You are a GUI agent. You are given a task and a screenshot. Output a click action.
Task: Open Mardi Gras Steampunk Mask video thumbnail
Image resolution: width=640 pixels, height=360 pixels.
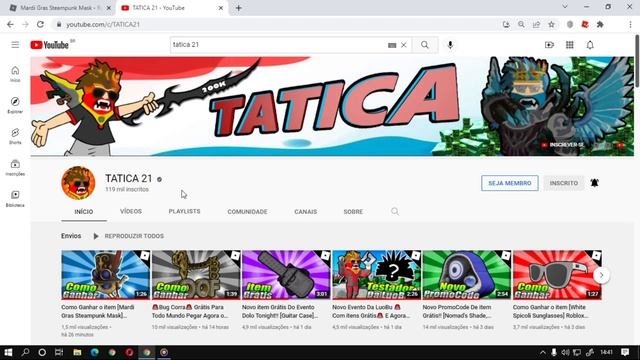[106, 275]
